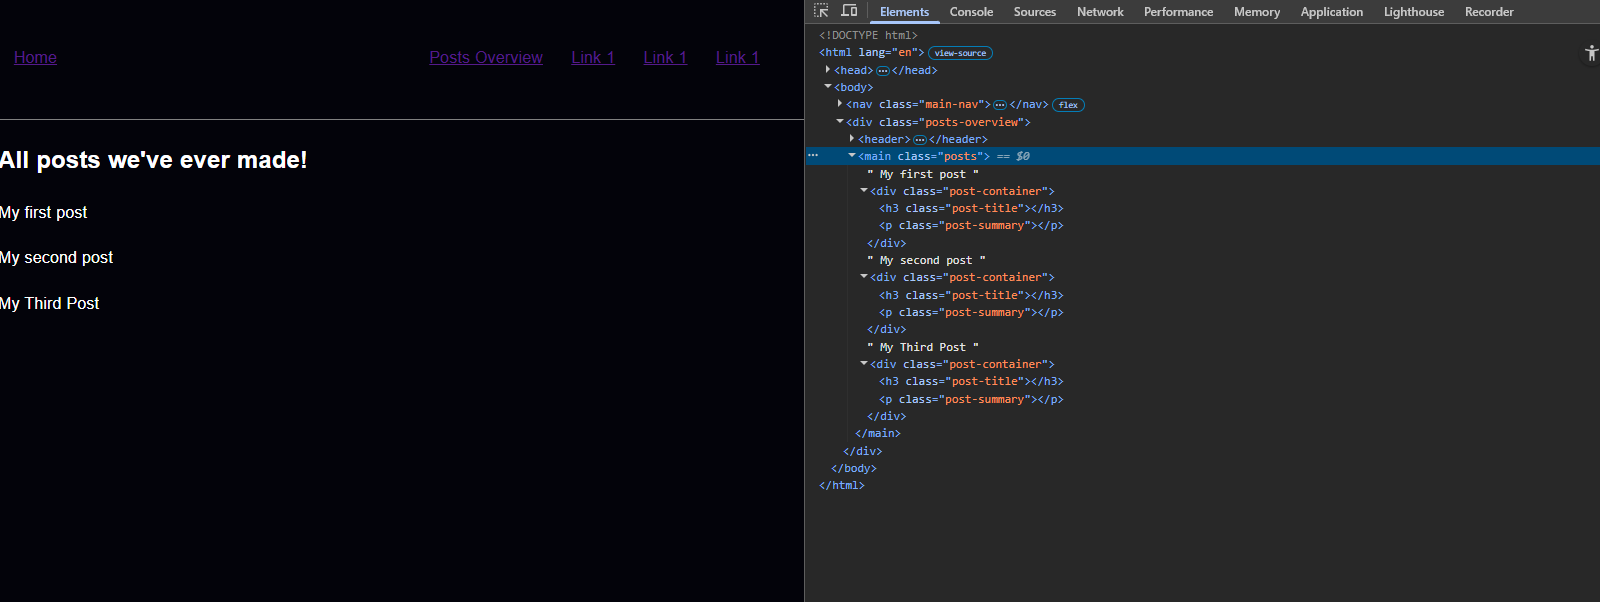Open the Application tab
Screen dimensions: 1600x602
pos(1331,12)
